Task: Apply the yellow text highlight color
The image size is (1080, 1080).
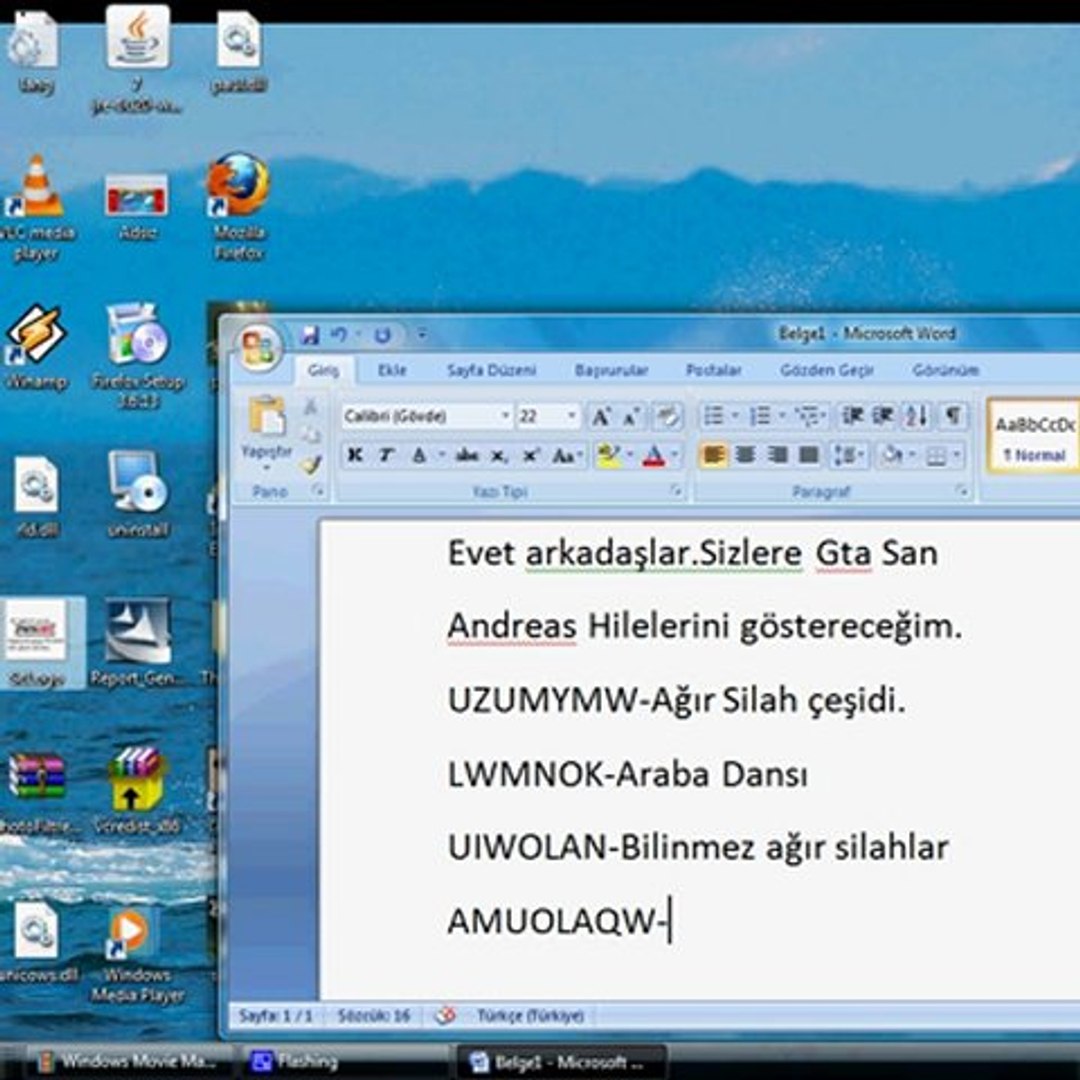Action: (608, 455)
